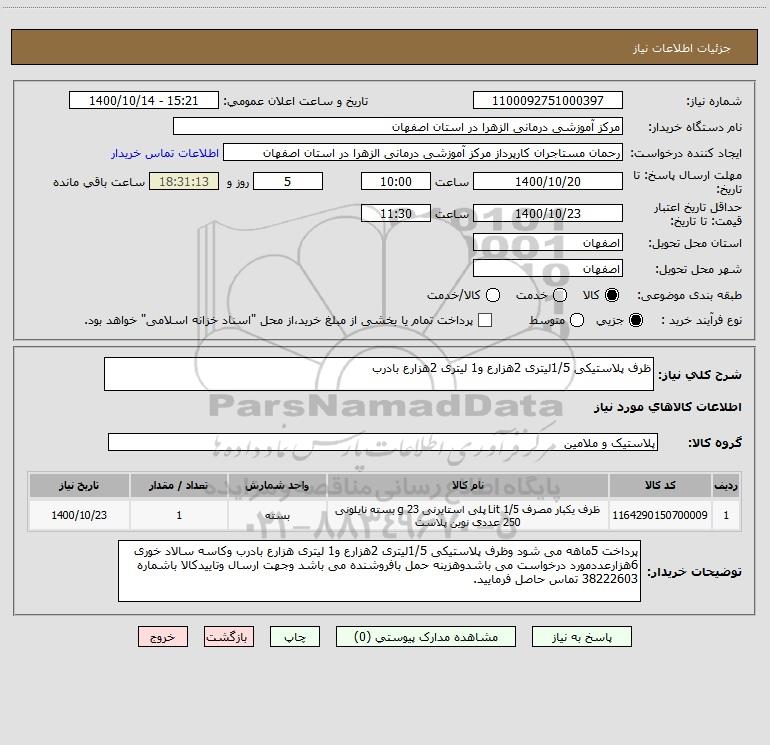Select the کالا/خدمت radio button
Image resolution: width=770 pixels, height=745 pixels.
tap(493, 295)
